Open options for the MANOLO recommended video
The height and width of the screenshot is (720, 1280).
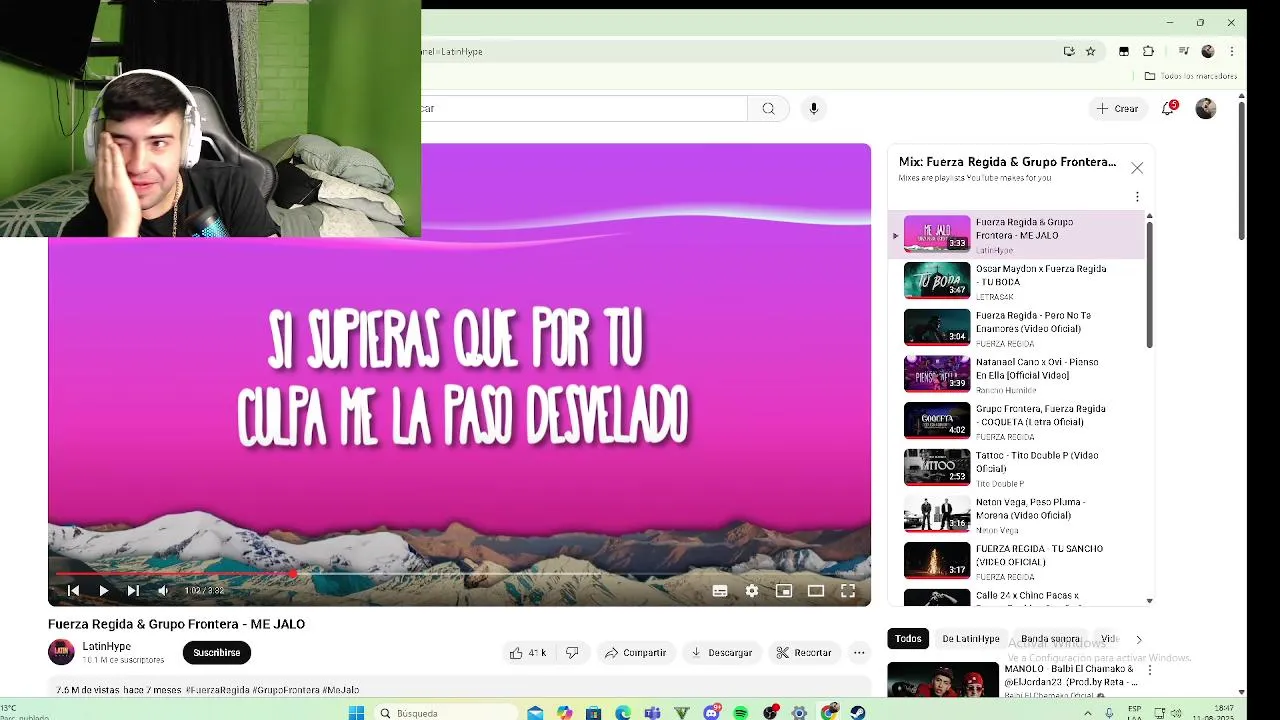click(x=1149, y=670)
